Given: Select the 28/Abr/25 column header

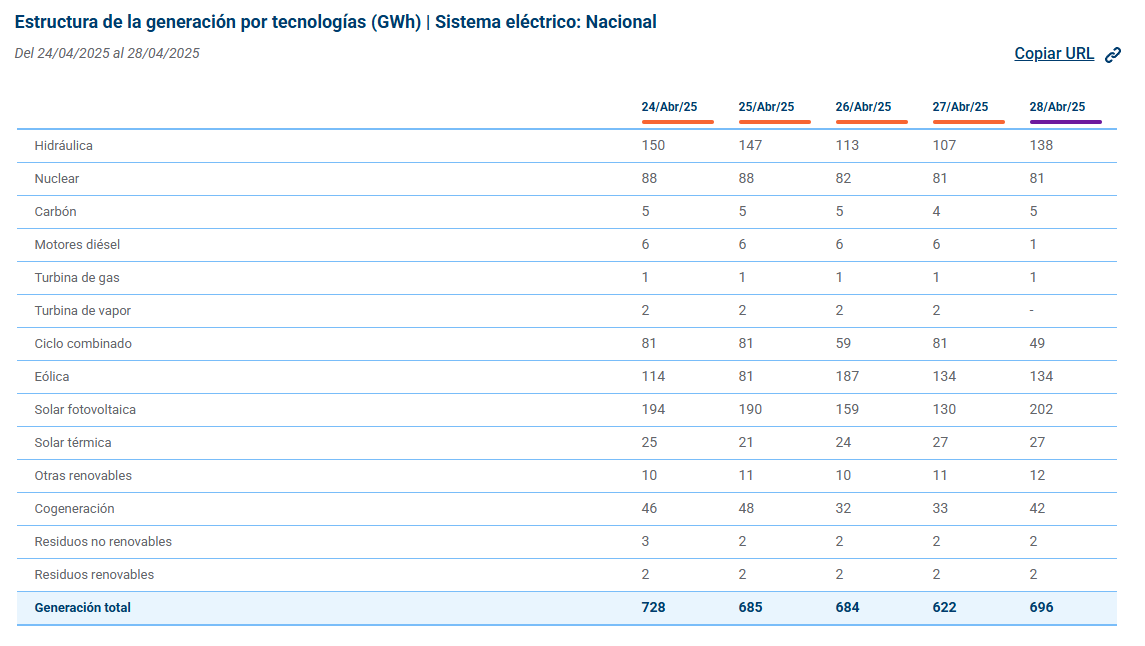Looking at the screenshot, I should click(1057, 107).
